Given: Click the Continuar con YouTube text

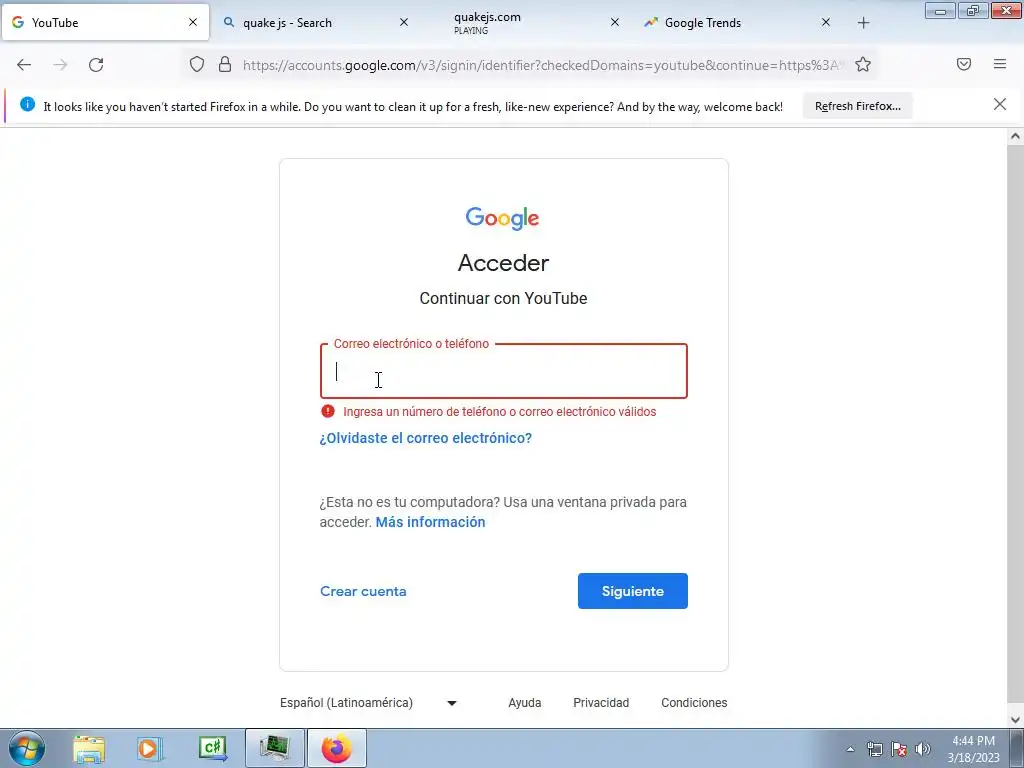Looking at the screenshot, I should pyautogui.click(x=503, y=298).
